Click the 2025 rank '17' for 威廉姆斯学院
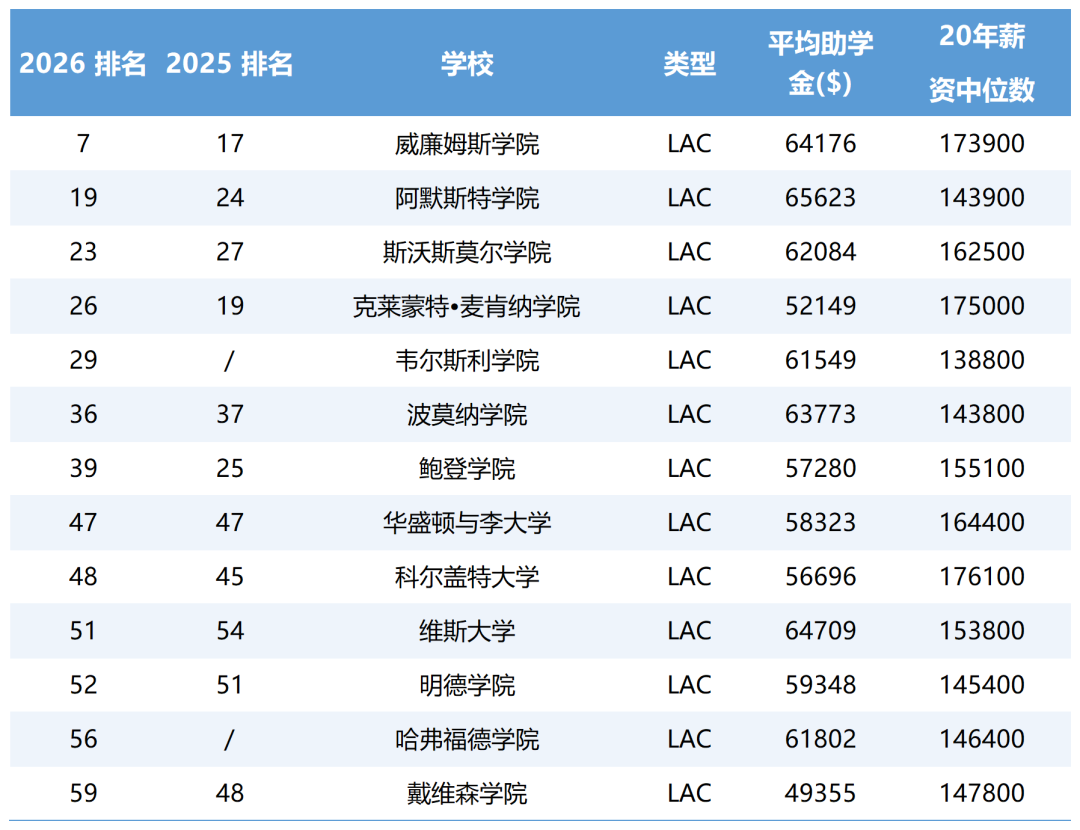This screenshot has width=1080, height=830. click(x=229, y=144)
